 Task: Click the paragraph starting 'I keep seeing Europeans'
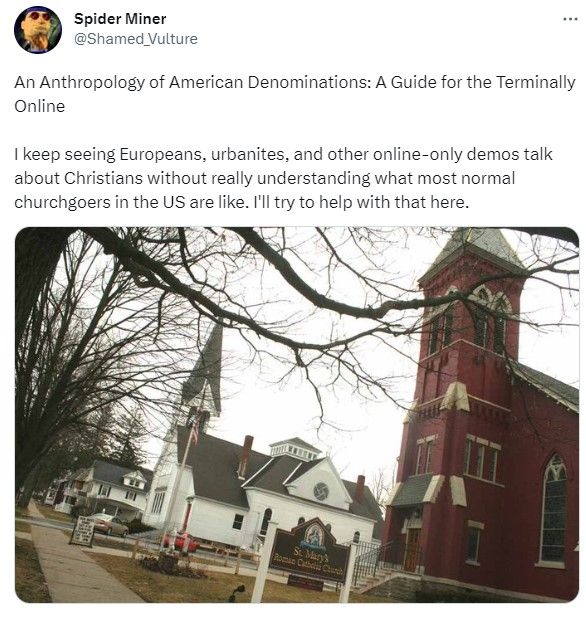(x=284, y=178)
